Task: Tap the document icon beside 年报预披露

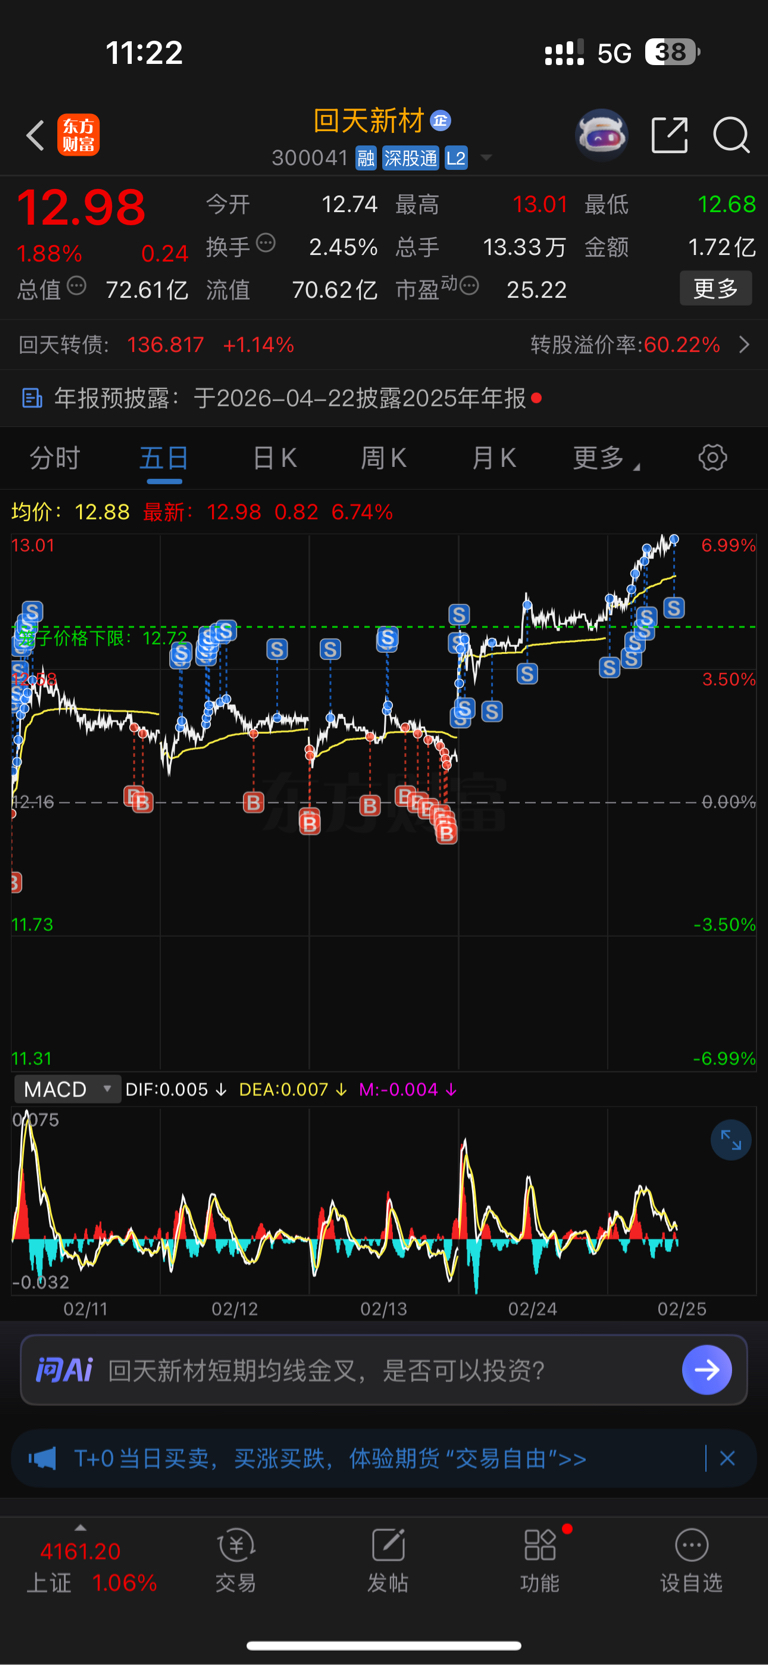Action: pyautogui.click(x=32, y=398)
